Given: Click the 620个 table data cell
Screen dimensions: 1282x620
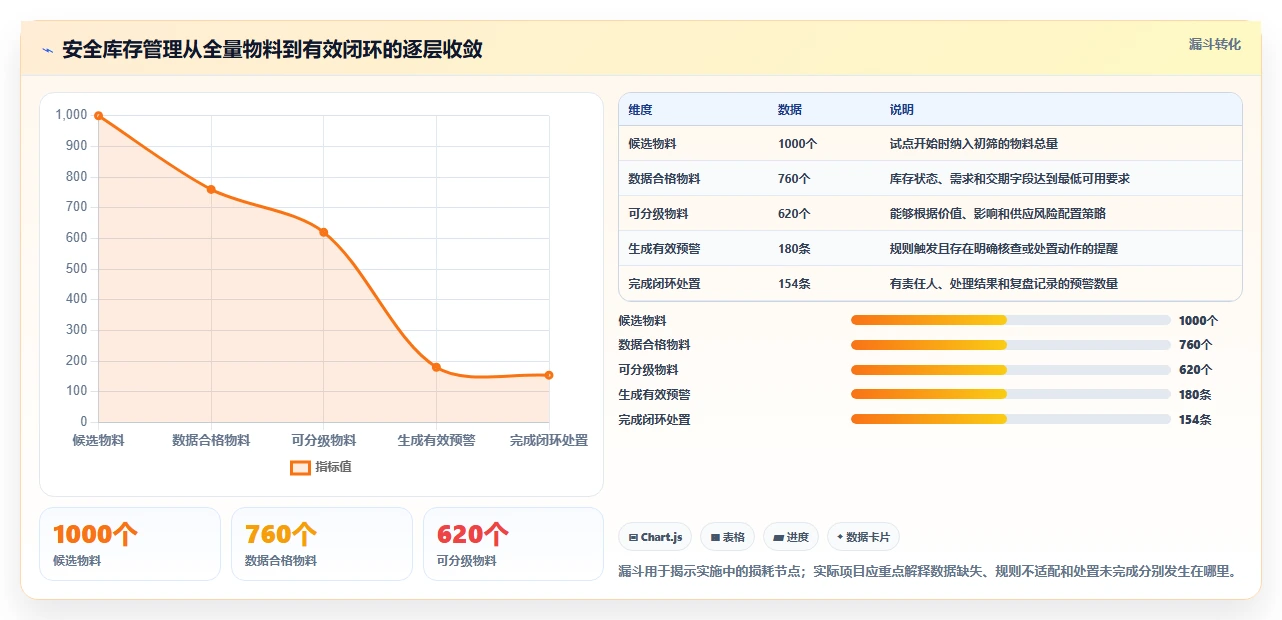Looking at the screenshot, I should [795, 214].
